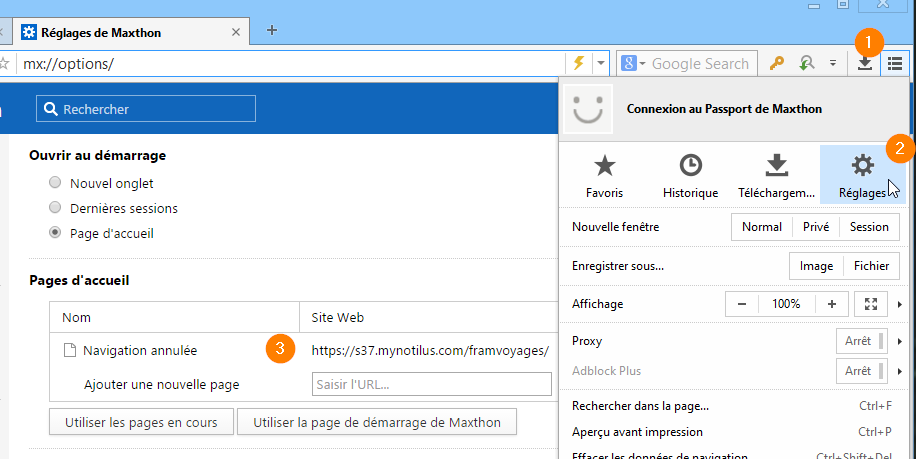Save page as Image

pos(816,266)
